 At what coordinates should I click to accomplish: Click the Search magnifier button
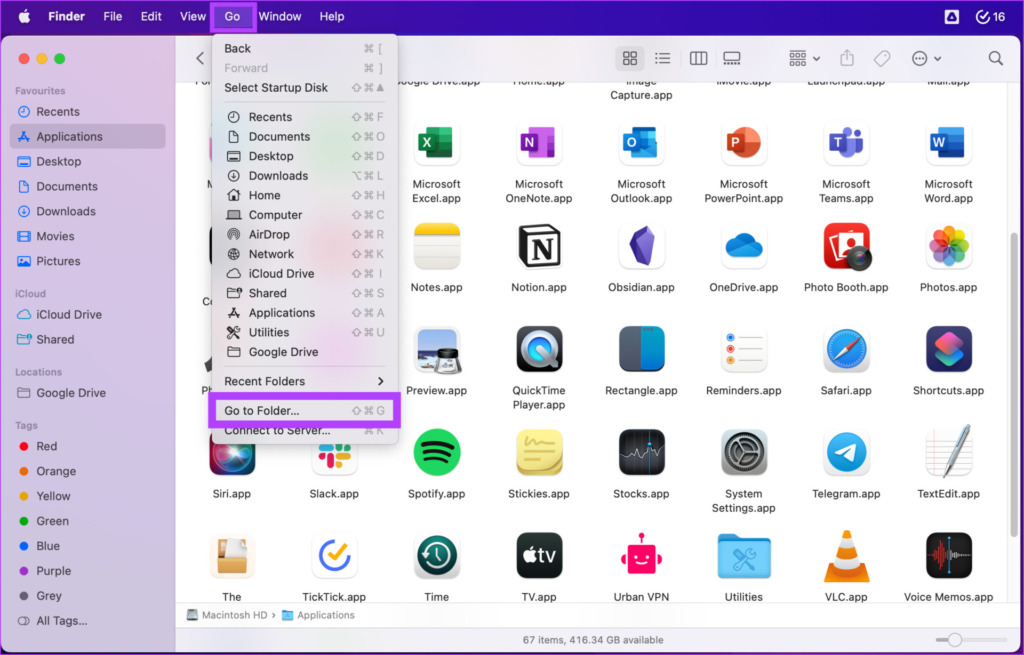[995, 59]
